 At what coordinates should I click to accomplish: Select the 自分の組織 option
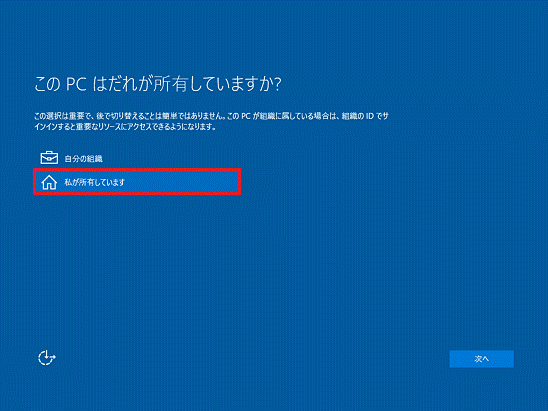(137, 158)
